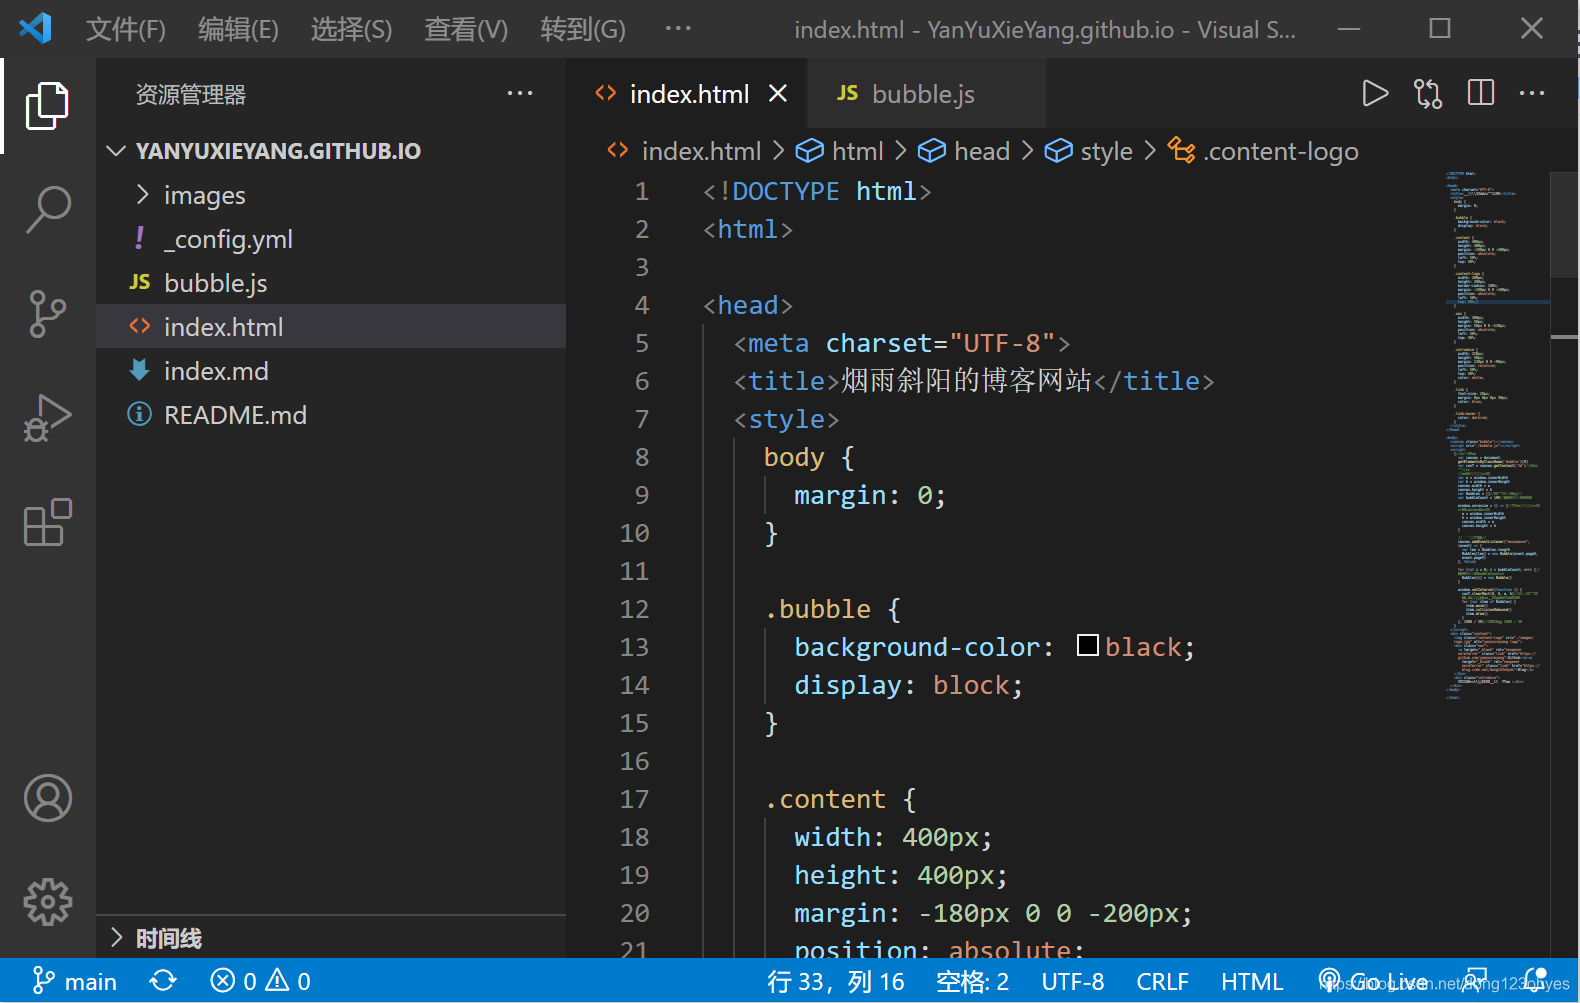The image size is (1580, 1003).
Task: Click the Accounts icon
Action: pos(47,798)
